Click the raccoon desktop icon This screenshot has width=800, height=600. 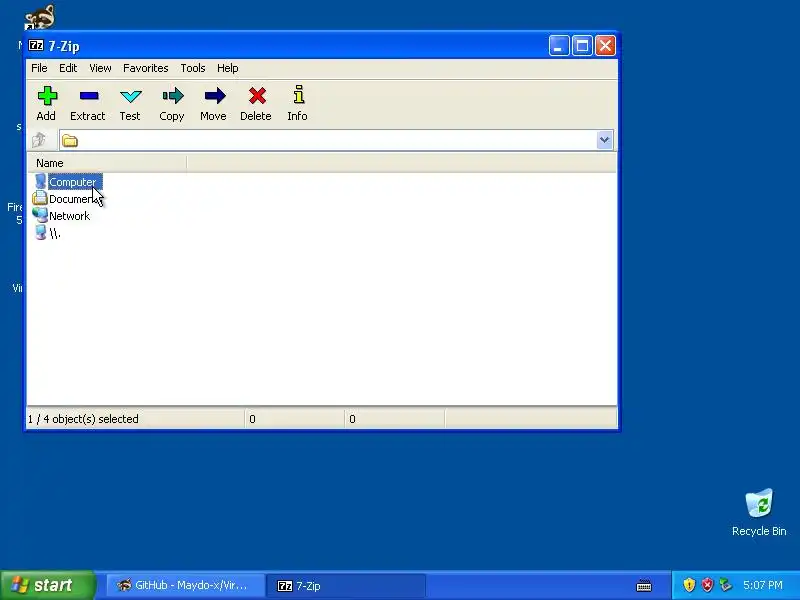pos(40,17)
